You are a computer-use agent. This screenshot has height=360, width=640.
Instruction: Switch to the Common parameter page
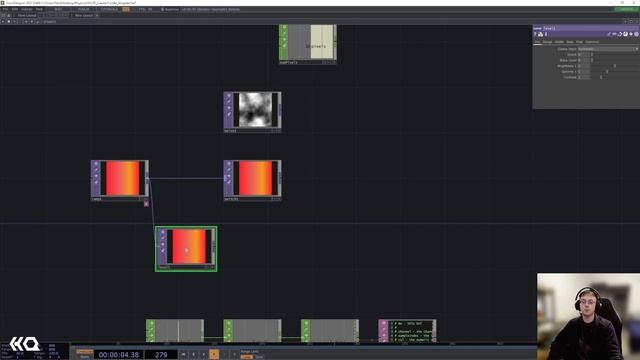(x=592, y=42)
